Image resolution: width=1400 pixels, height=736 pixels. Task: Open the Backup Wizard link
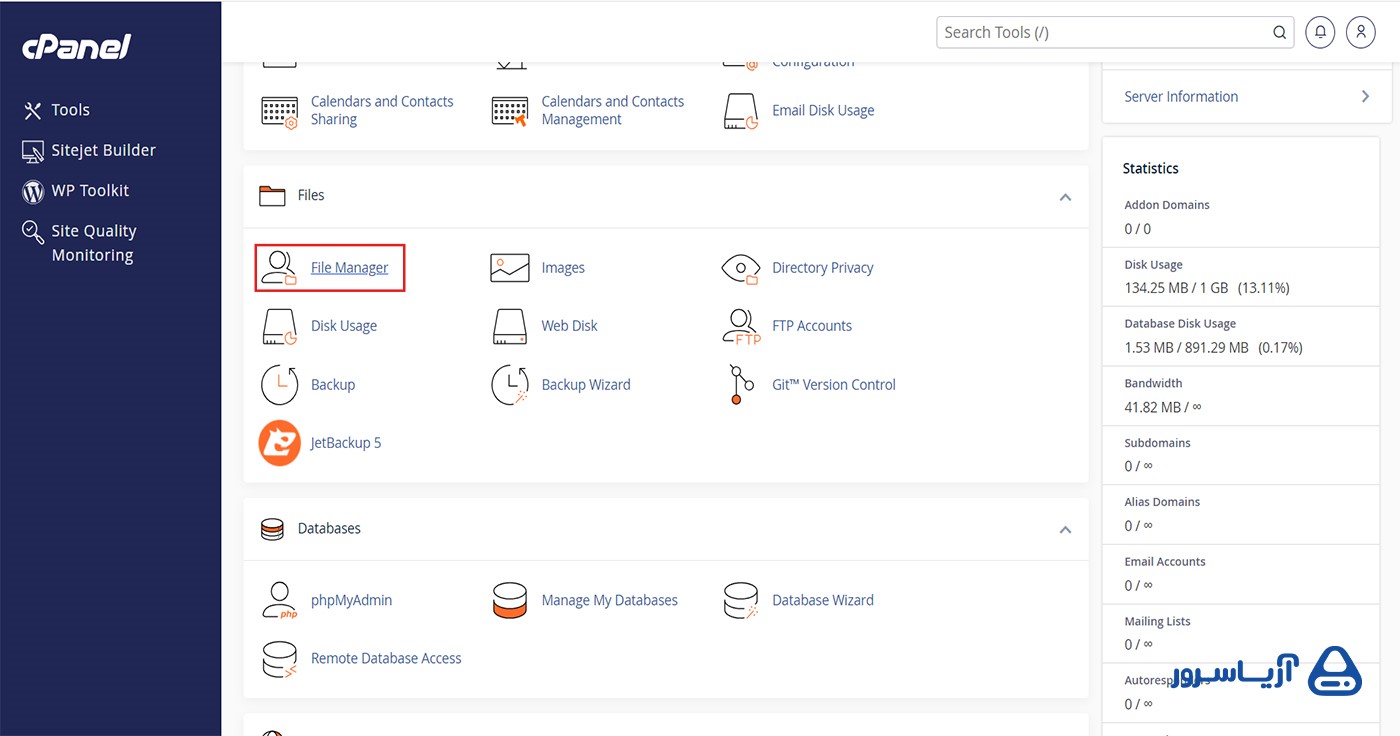[x=586, y=385]
